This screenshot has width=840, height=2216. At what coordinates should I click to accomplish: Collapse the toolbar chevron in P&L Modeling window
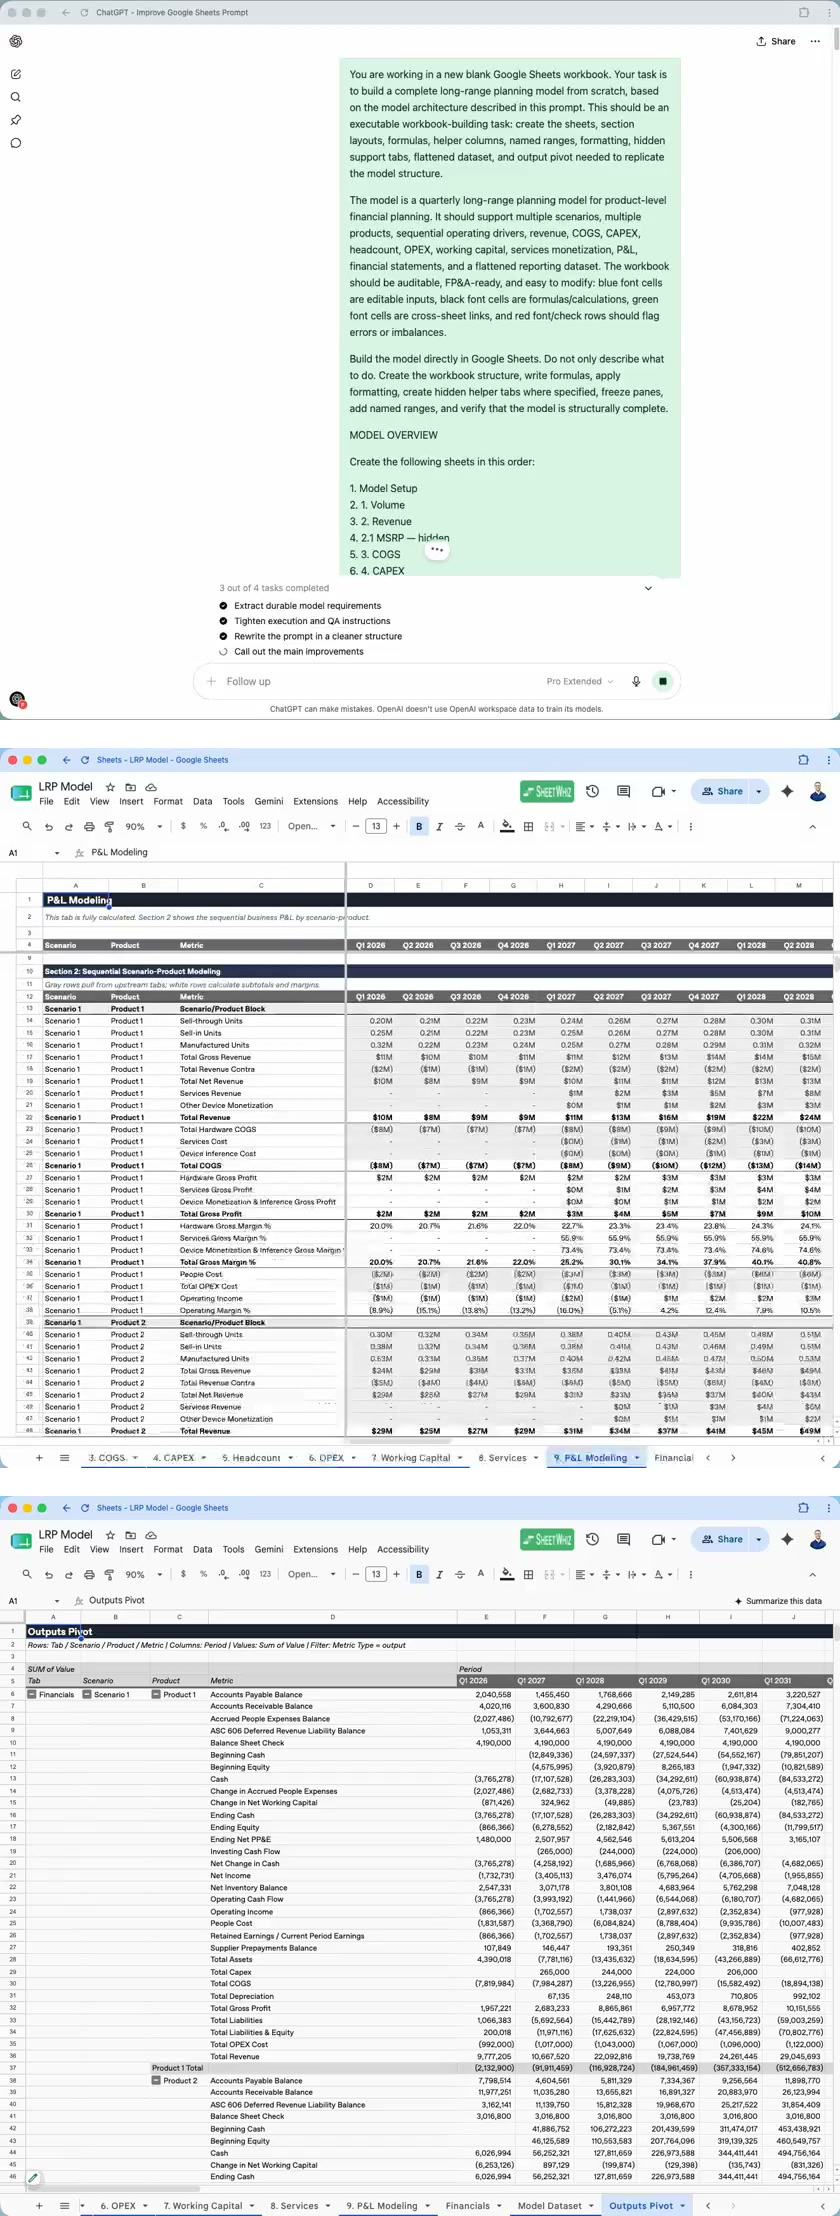[x=812, y=826]
